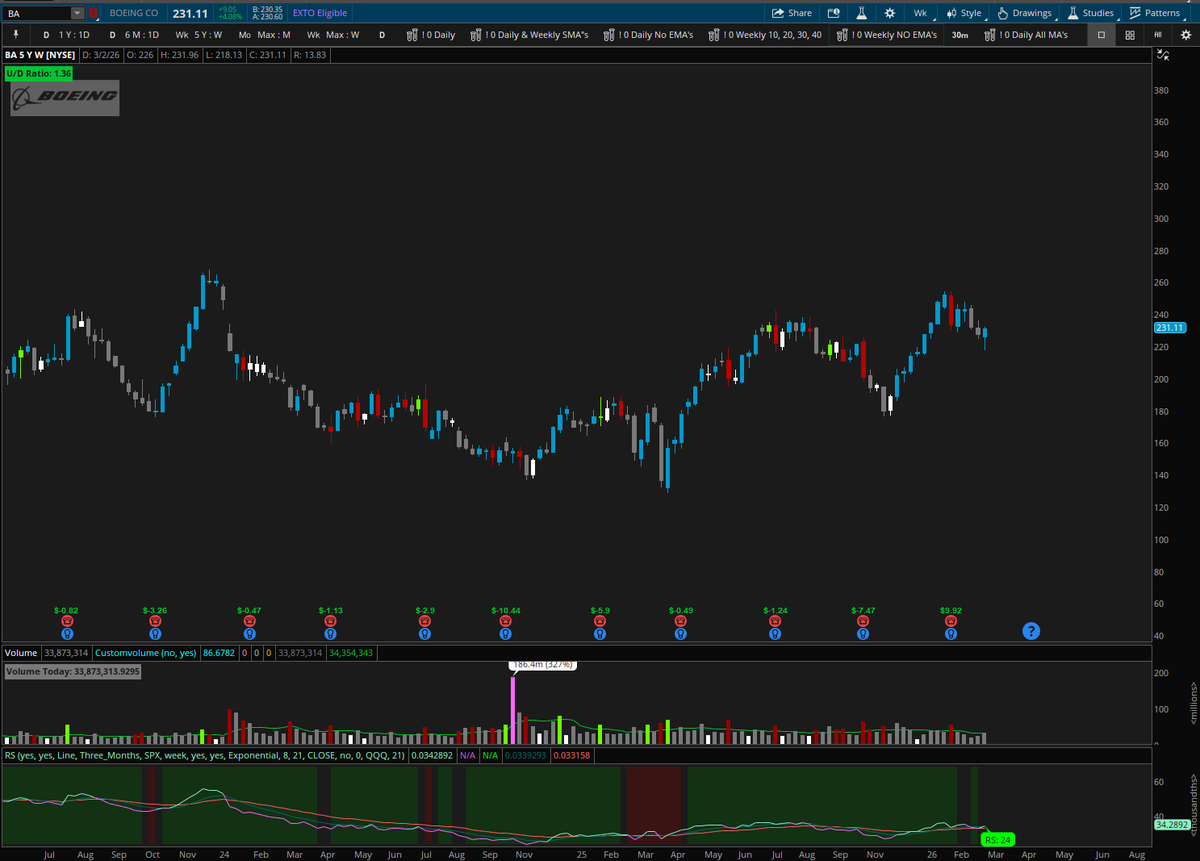This screenshot has width=1200, height=861.
Task: Click blue lightbulb icon under $-7.47
Action: [x=863, y=633]
